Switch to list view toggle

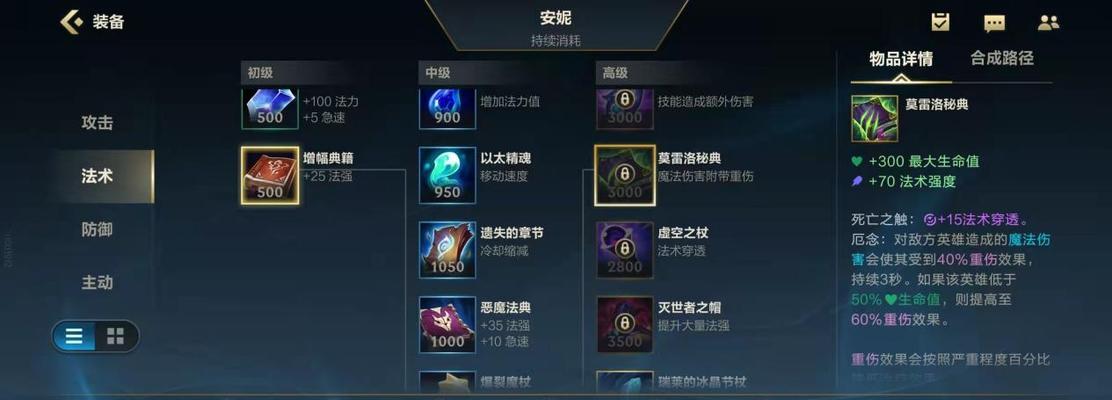[74, 336]
